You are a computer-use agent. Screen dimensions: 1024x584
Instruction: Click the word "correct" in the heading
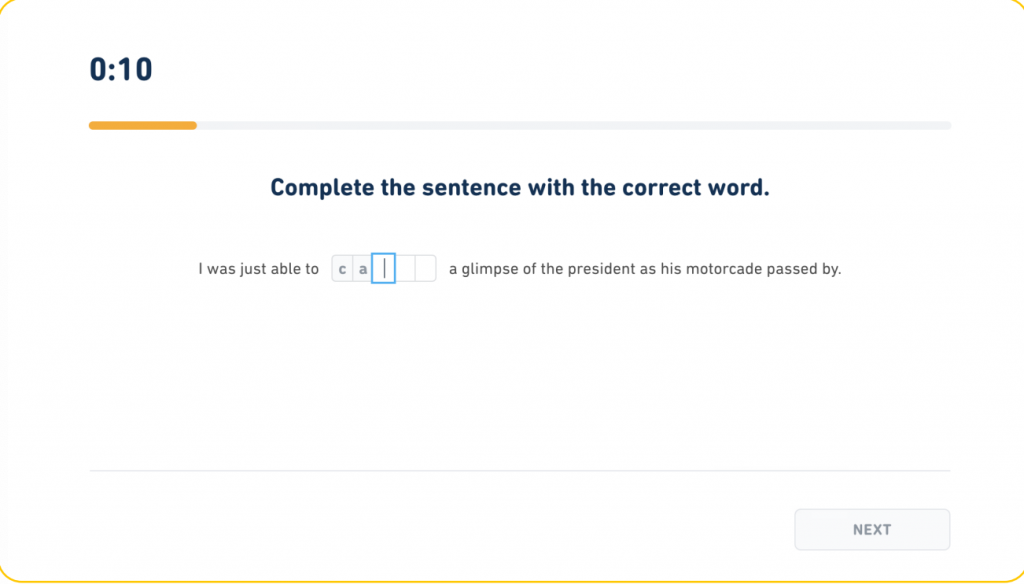coord(661,188)
